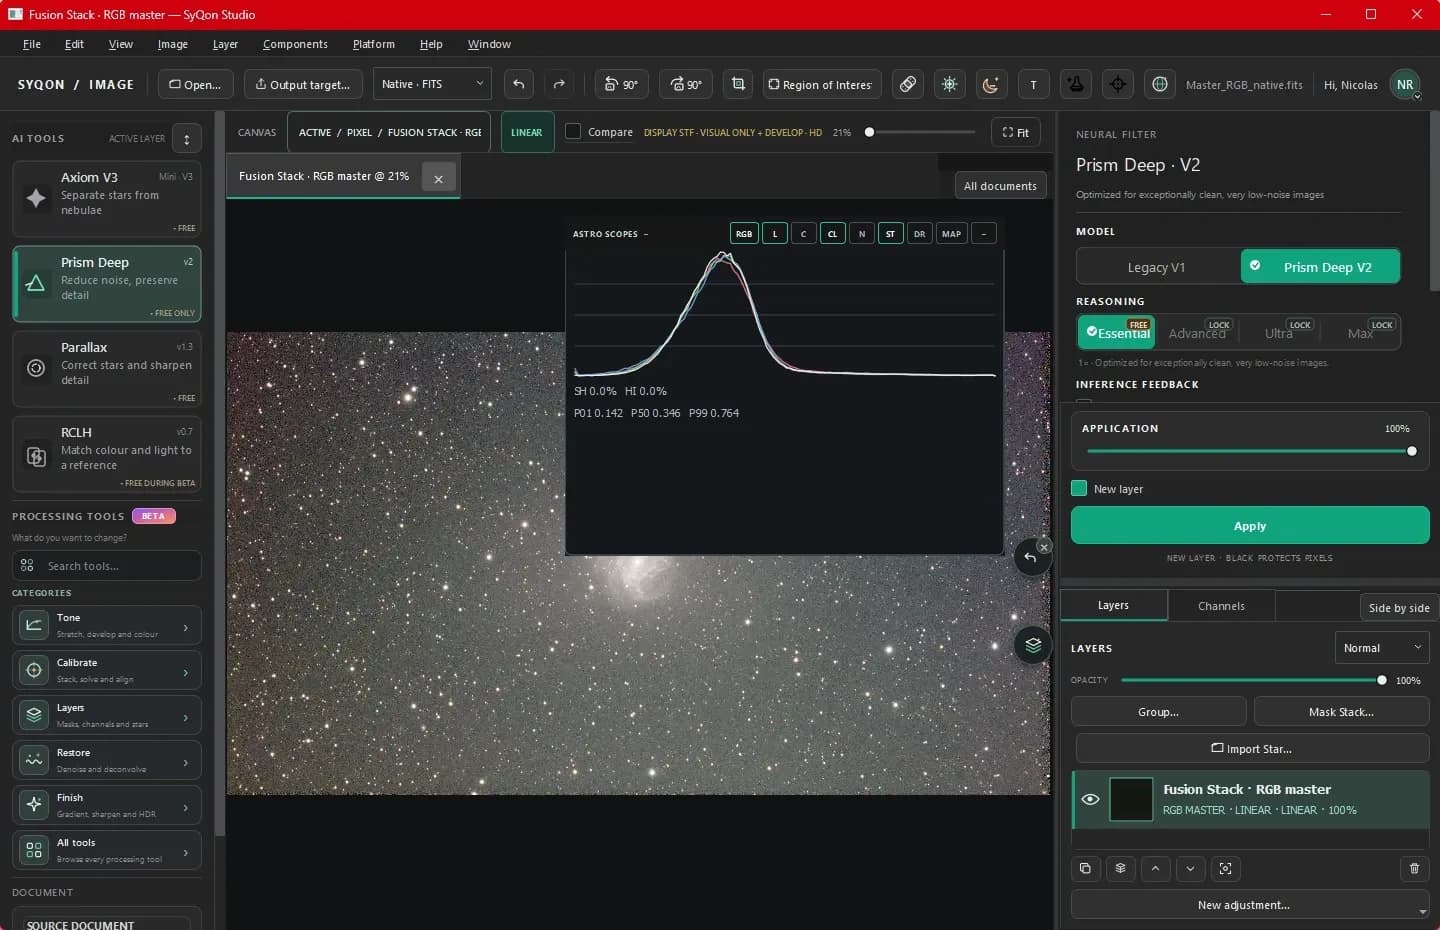Click the undo arrow in the toolbar
The width and height of the screenshot is (1440, 930).
click(518, 84)
